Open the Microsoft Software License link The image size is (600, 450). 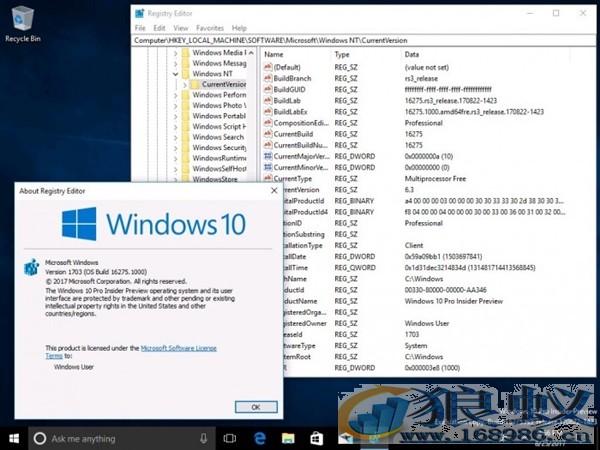click(179, 348)
